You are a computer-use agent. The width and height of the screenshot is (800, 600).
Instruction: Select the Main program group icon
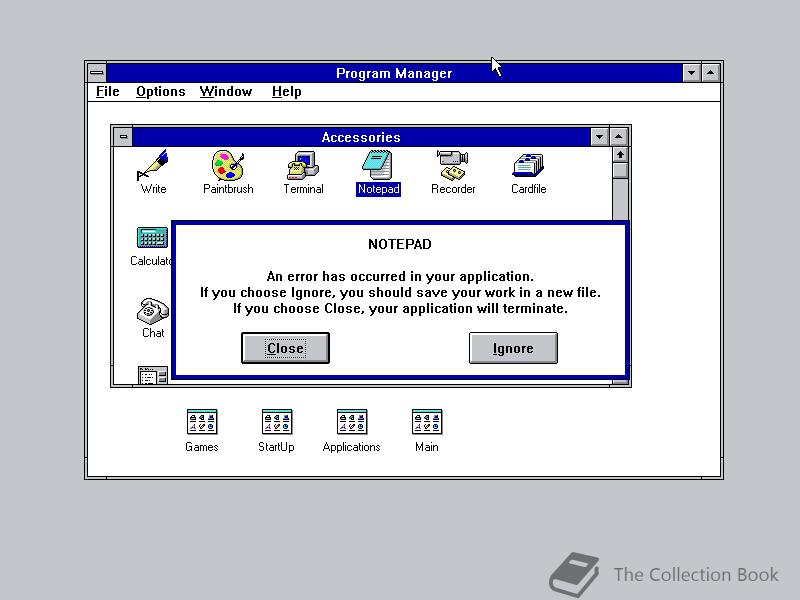click(427, 422)
